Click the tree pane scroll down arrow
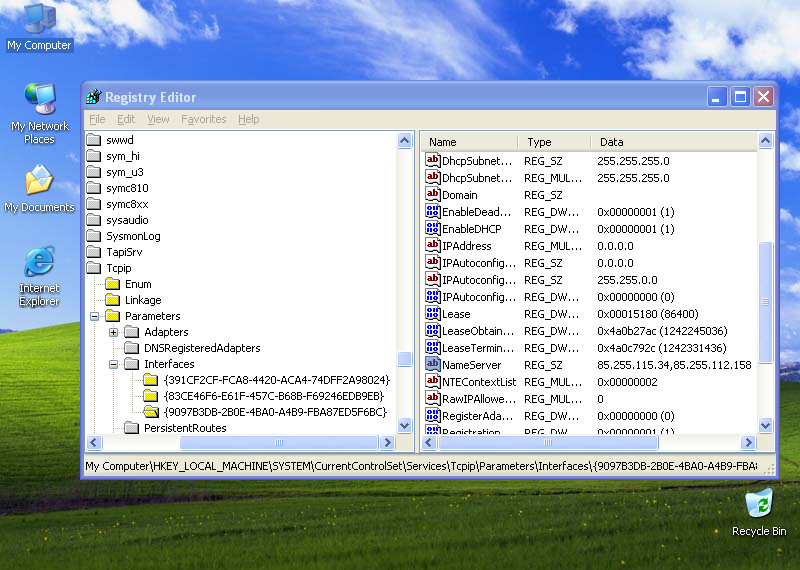 (405, 425)
